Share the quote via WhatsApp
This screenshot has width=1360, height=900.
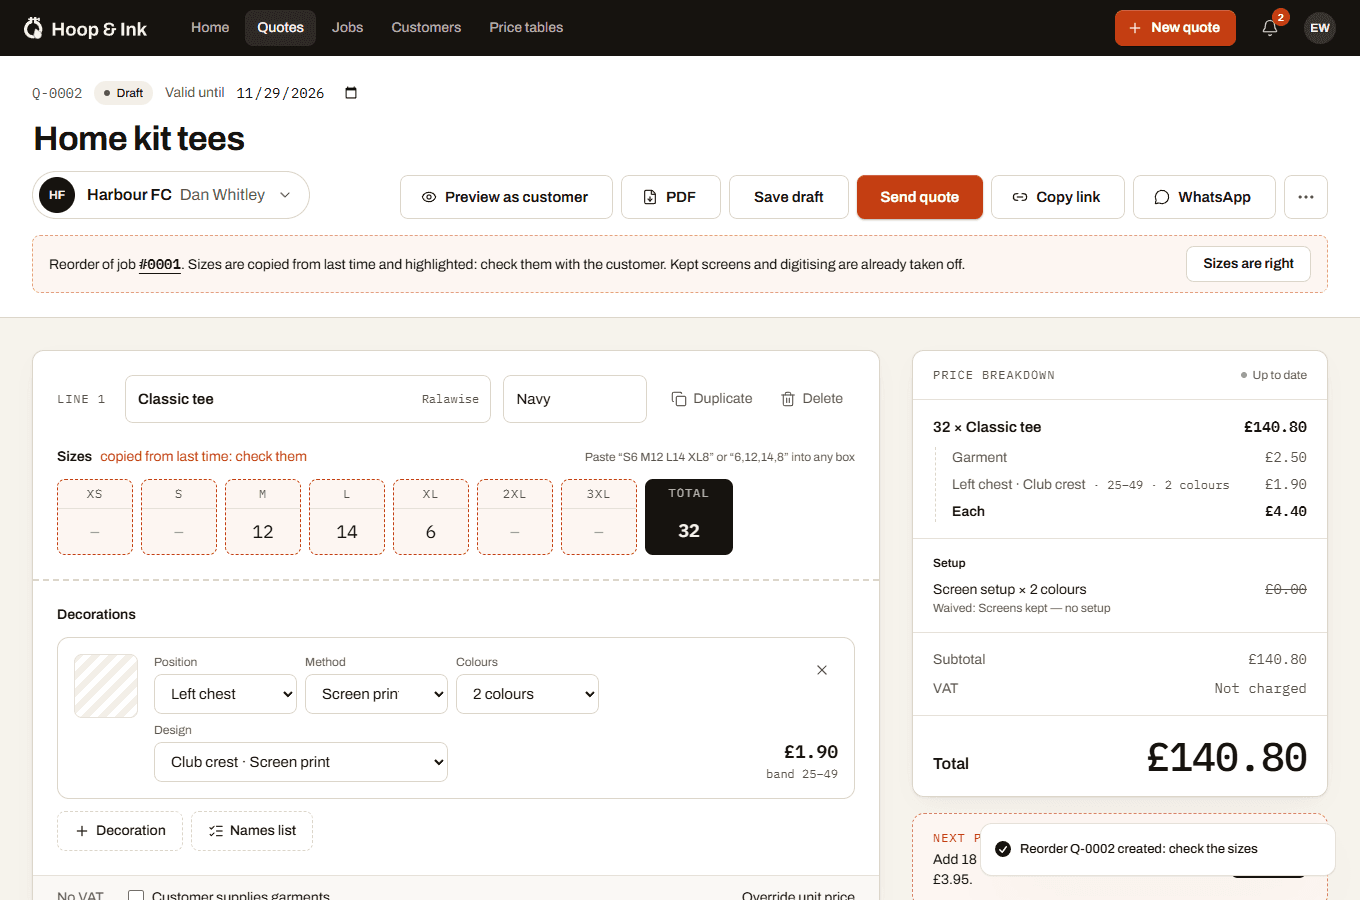[1204, 197]
